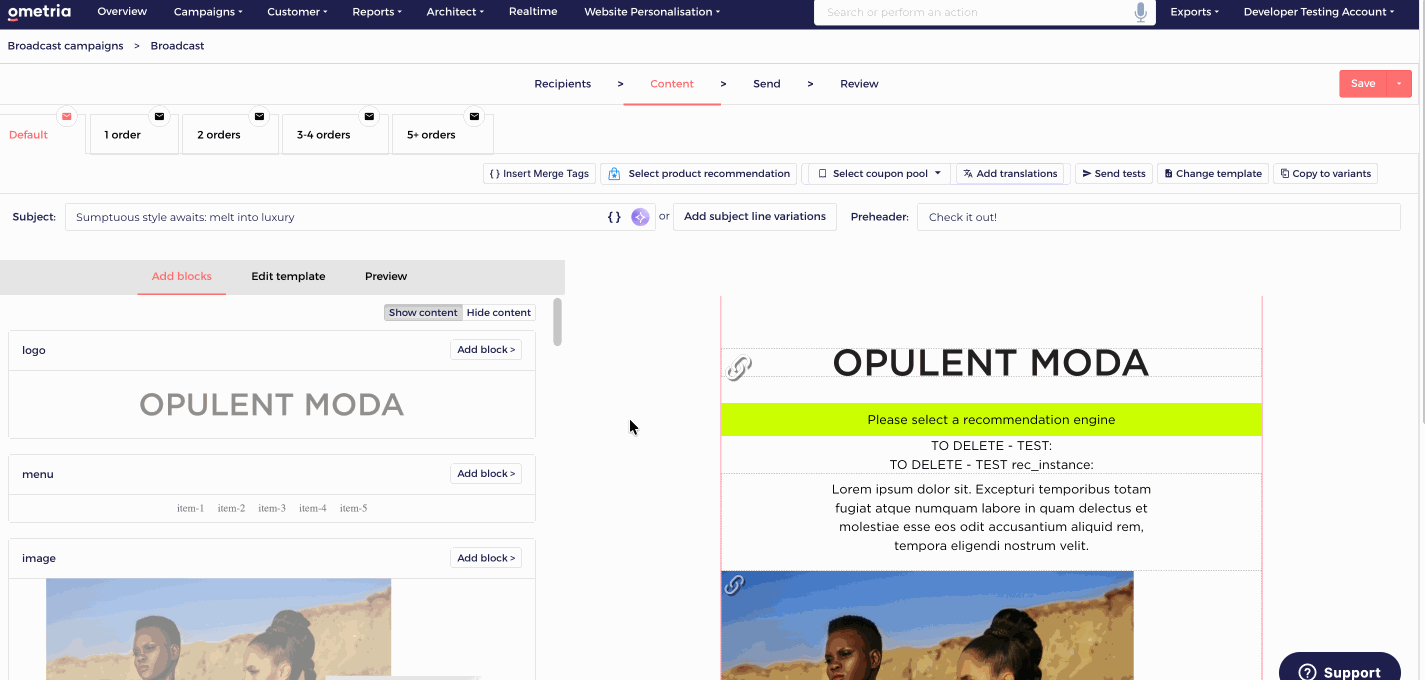
Task: Open Select coupon pool dropdown
Action: coord(879,174)
